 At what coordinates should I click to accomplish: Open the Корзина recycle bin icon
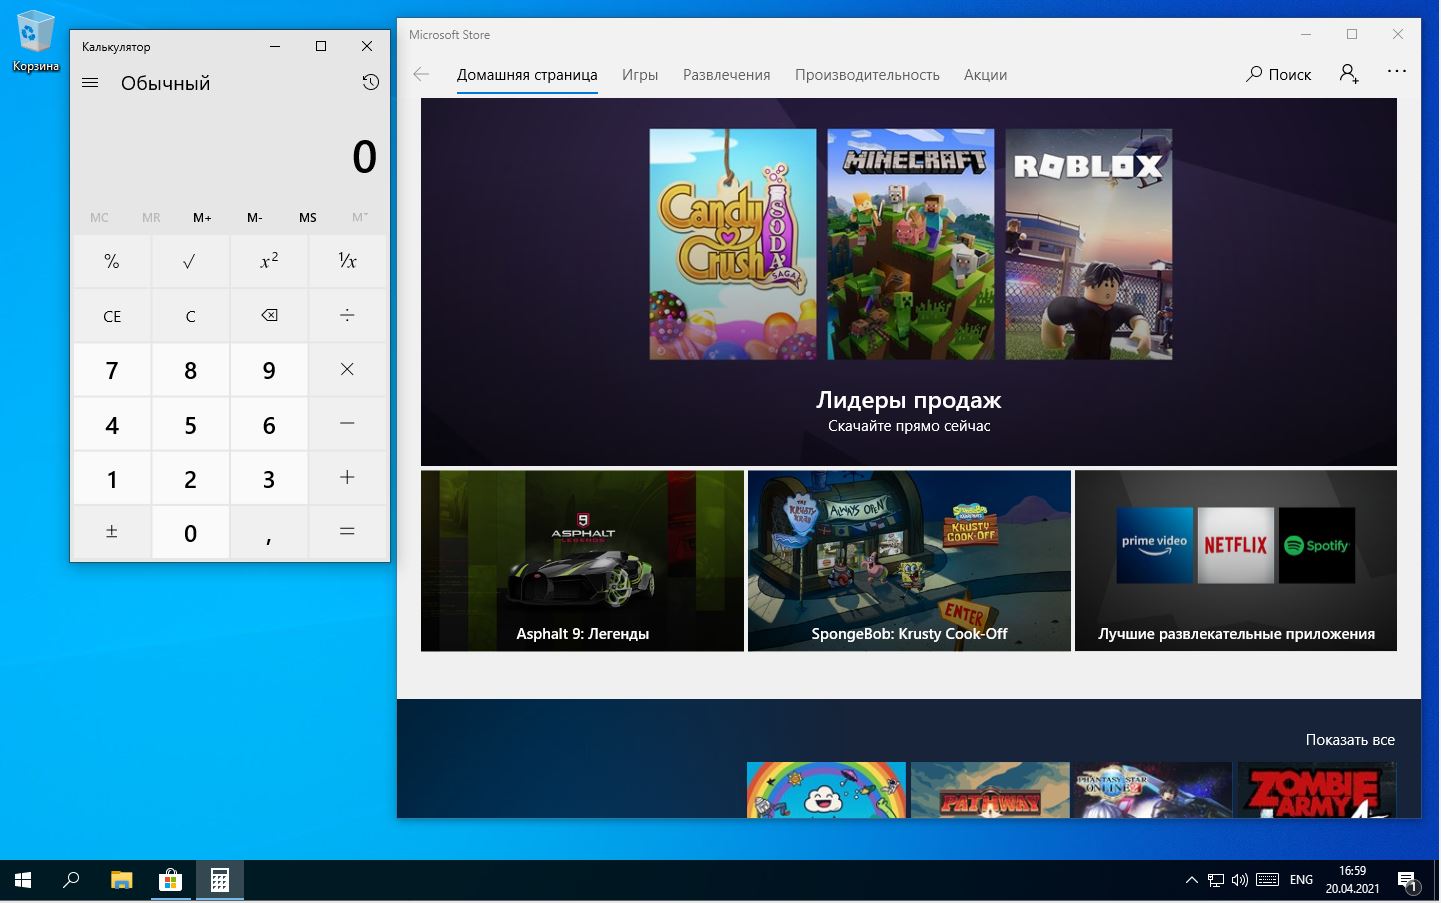click(35, 42)
